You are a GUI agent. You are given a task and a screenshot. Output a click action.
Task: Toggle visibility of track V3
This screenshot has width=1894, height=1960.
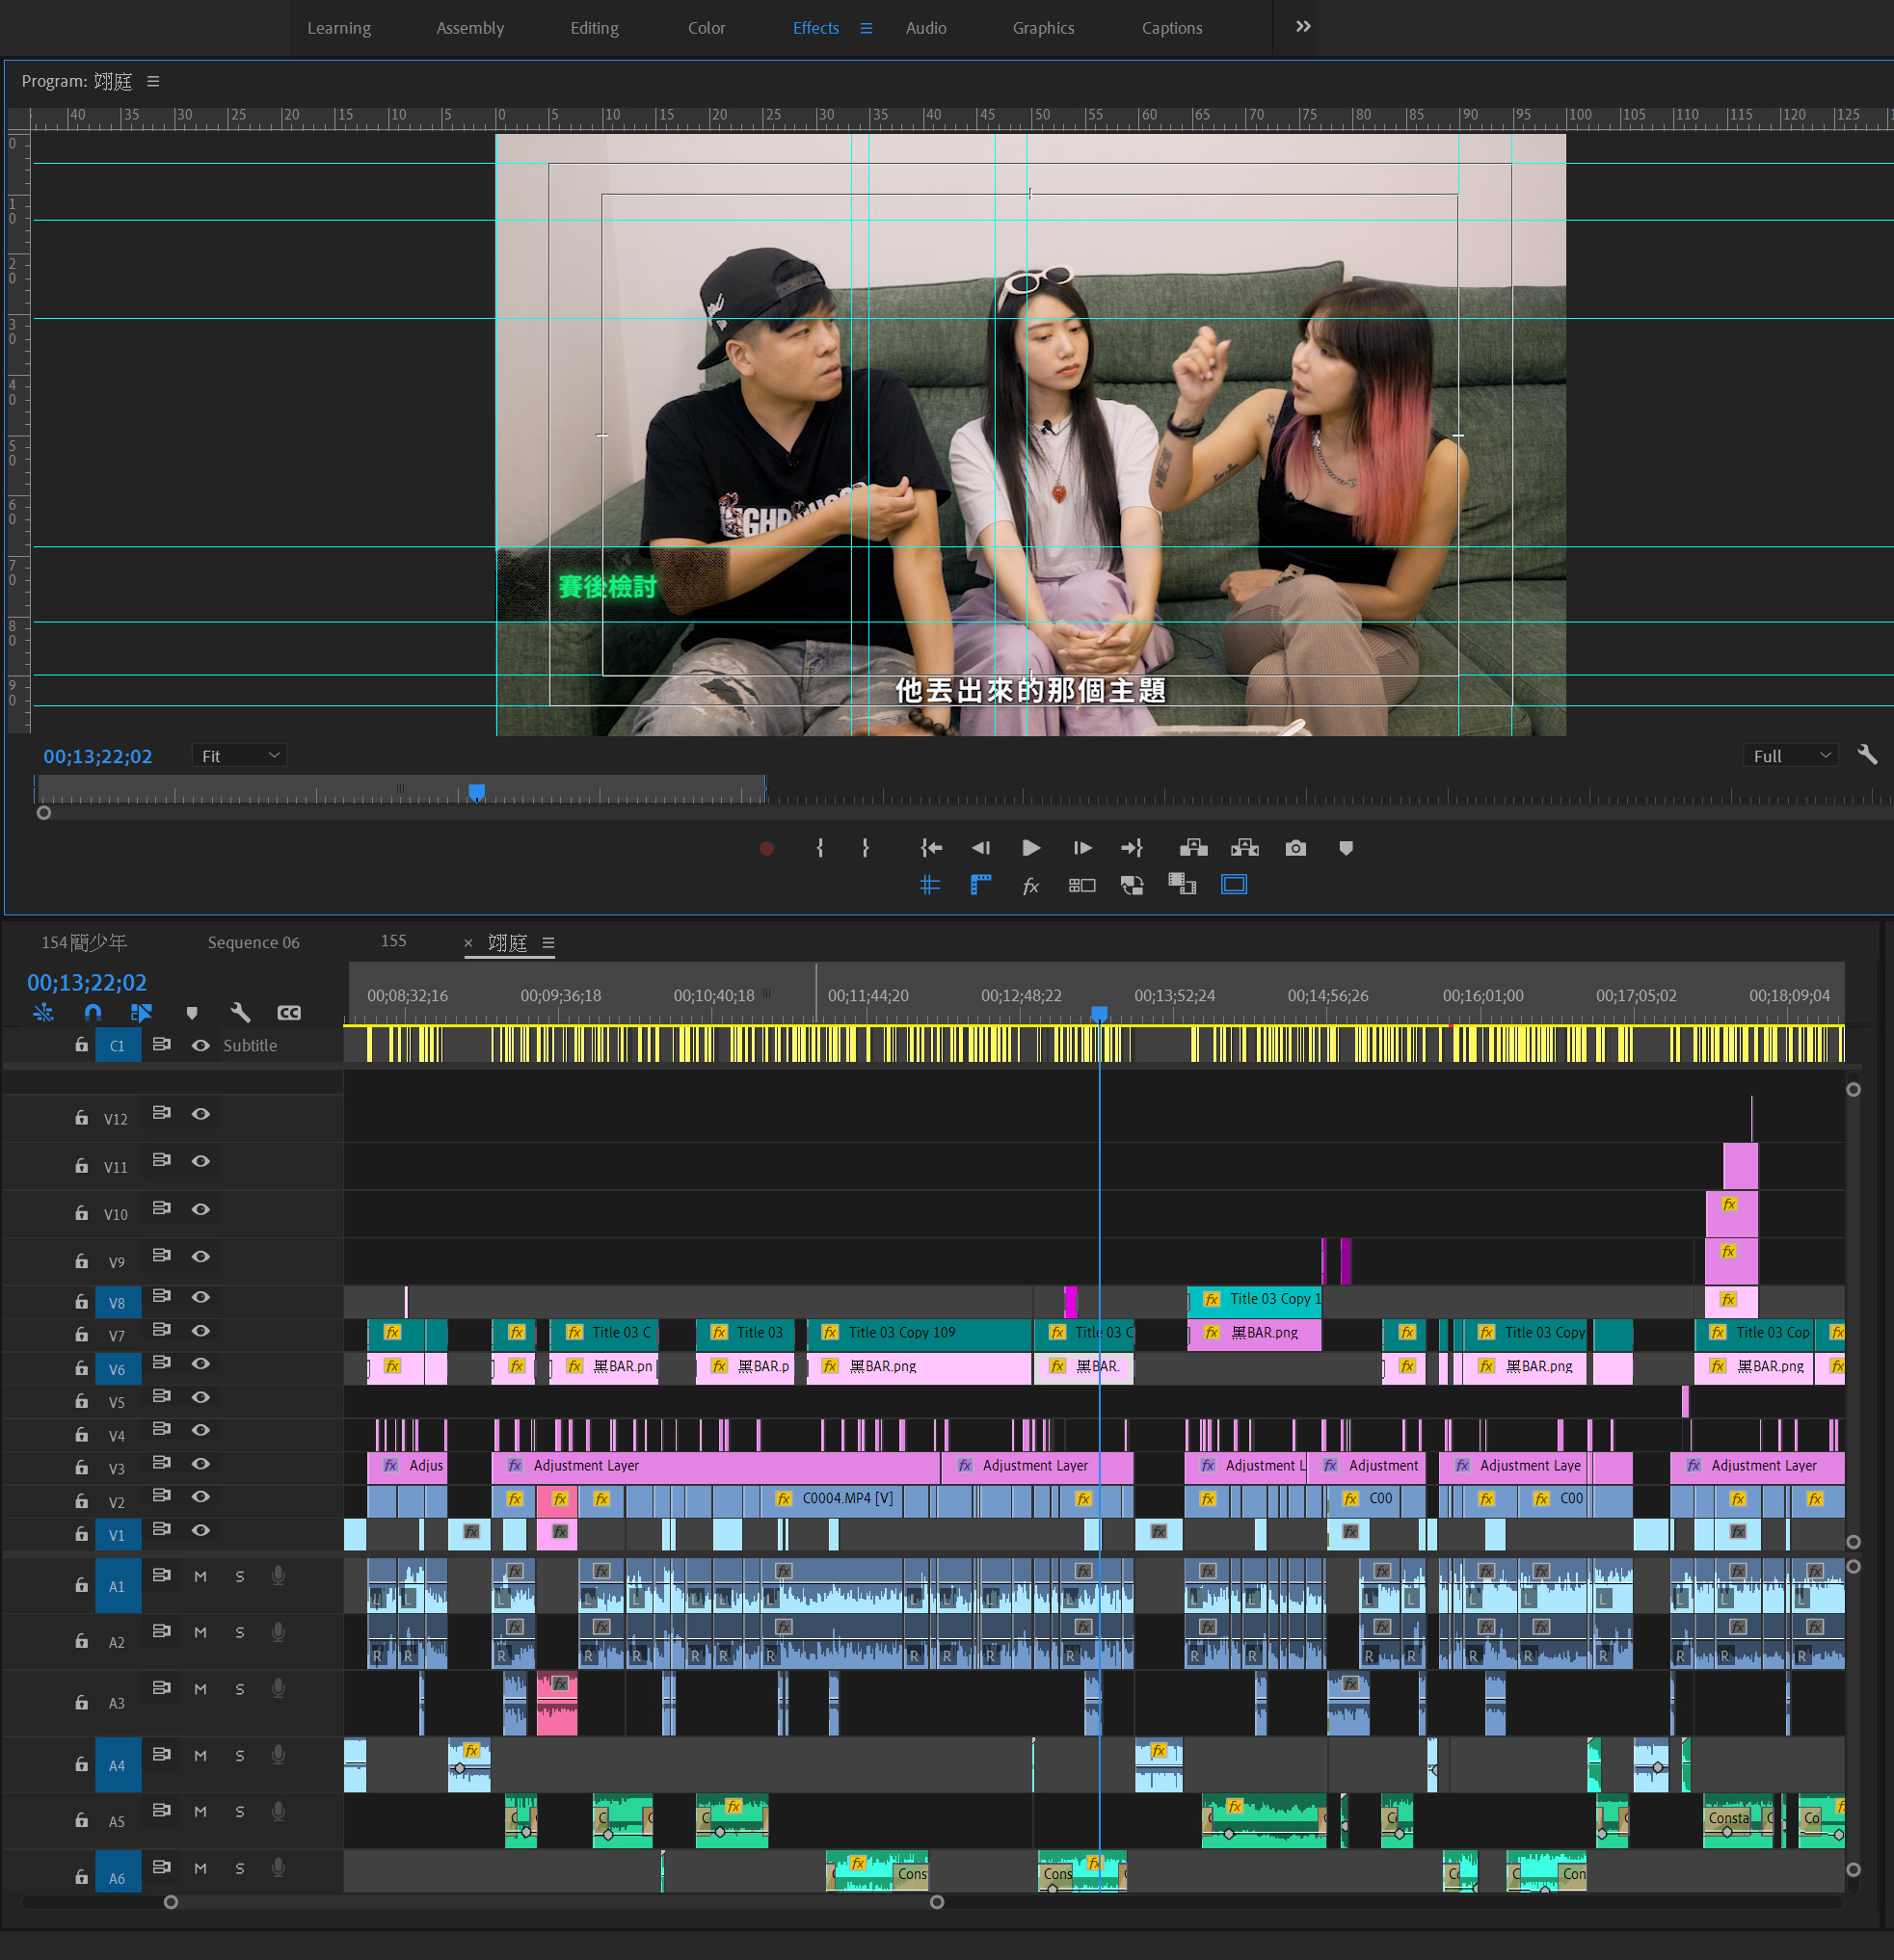tap(201, 1464)
